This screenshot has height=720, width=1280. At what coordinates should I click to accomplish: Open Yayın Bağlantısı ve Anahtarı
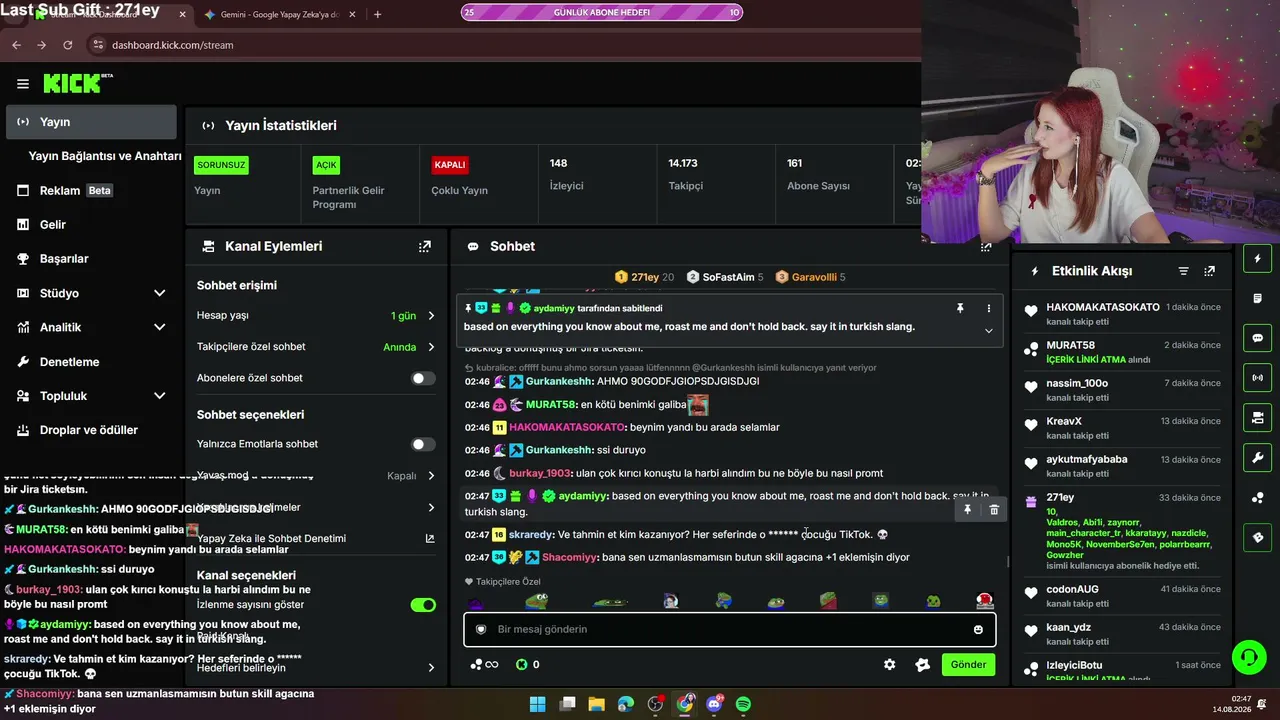pos(105,156)
